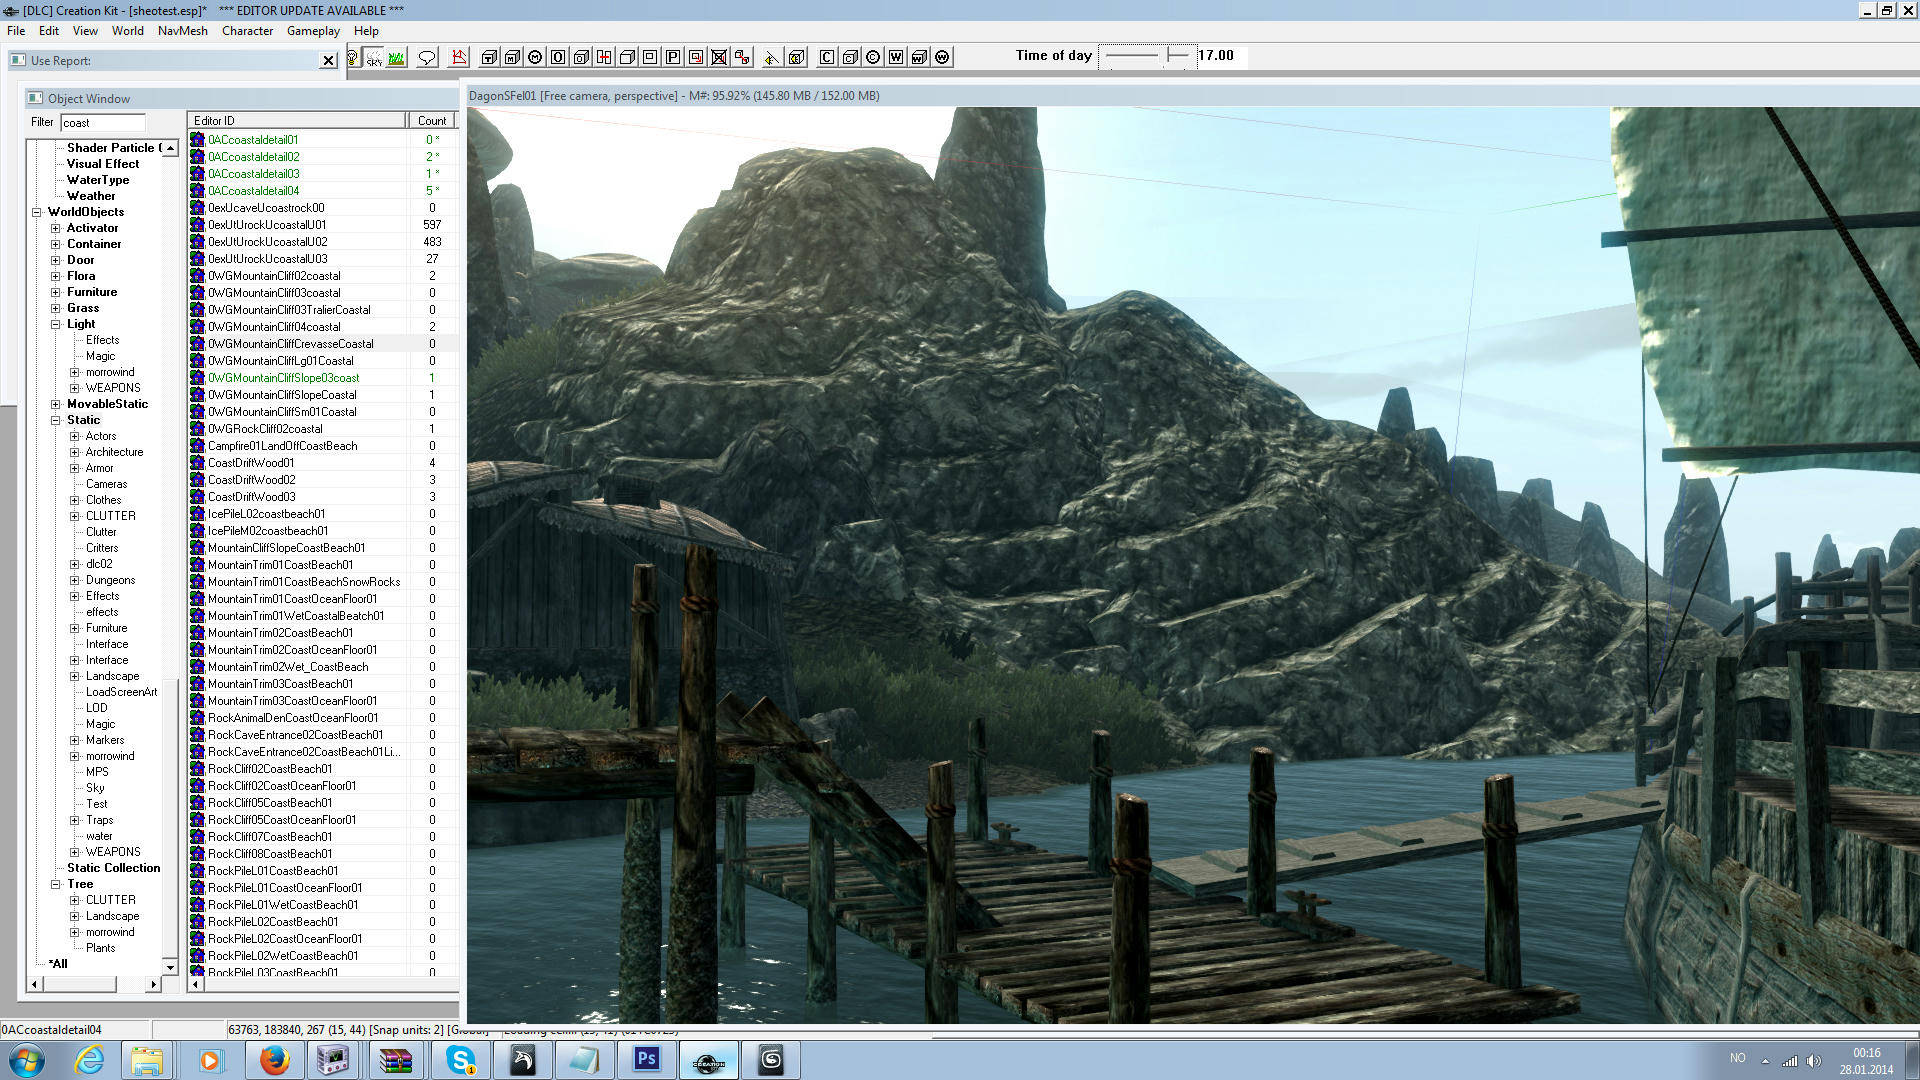Toggle the grass display icon
Image resolution: width=1920 pixels, height=1080 pixels.
pyautogui.click(x=397, y=58)
